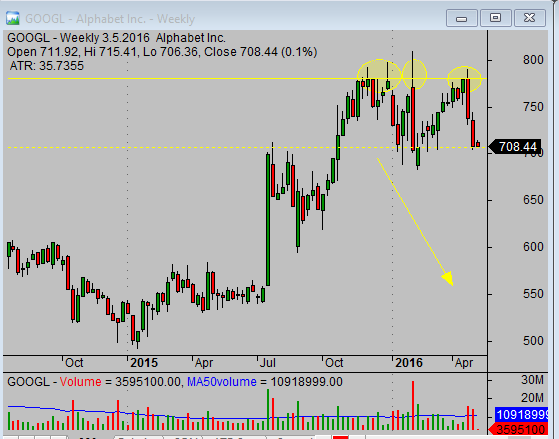Click the 550 price axis label
Image resolution: width=559 pixels, height=439 pixels.
[x=533, y=294]
